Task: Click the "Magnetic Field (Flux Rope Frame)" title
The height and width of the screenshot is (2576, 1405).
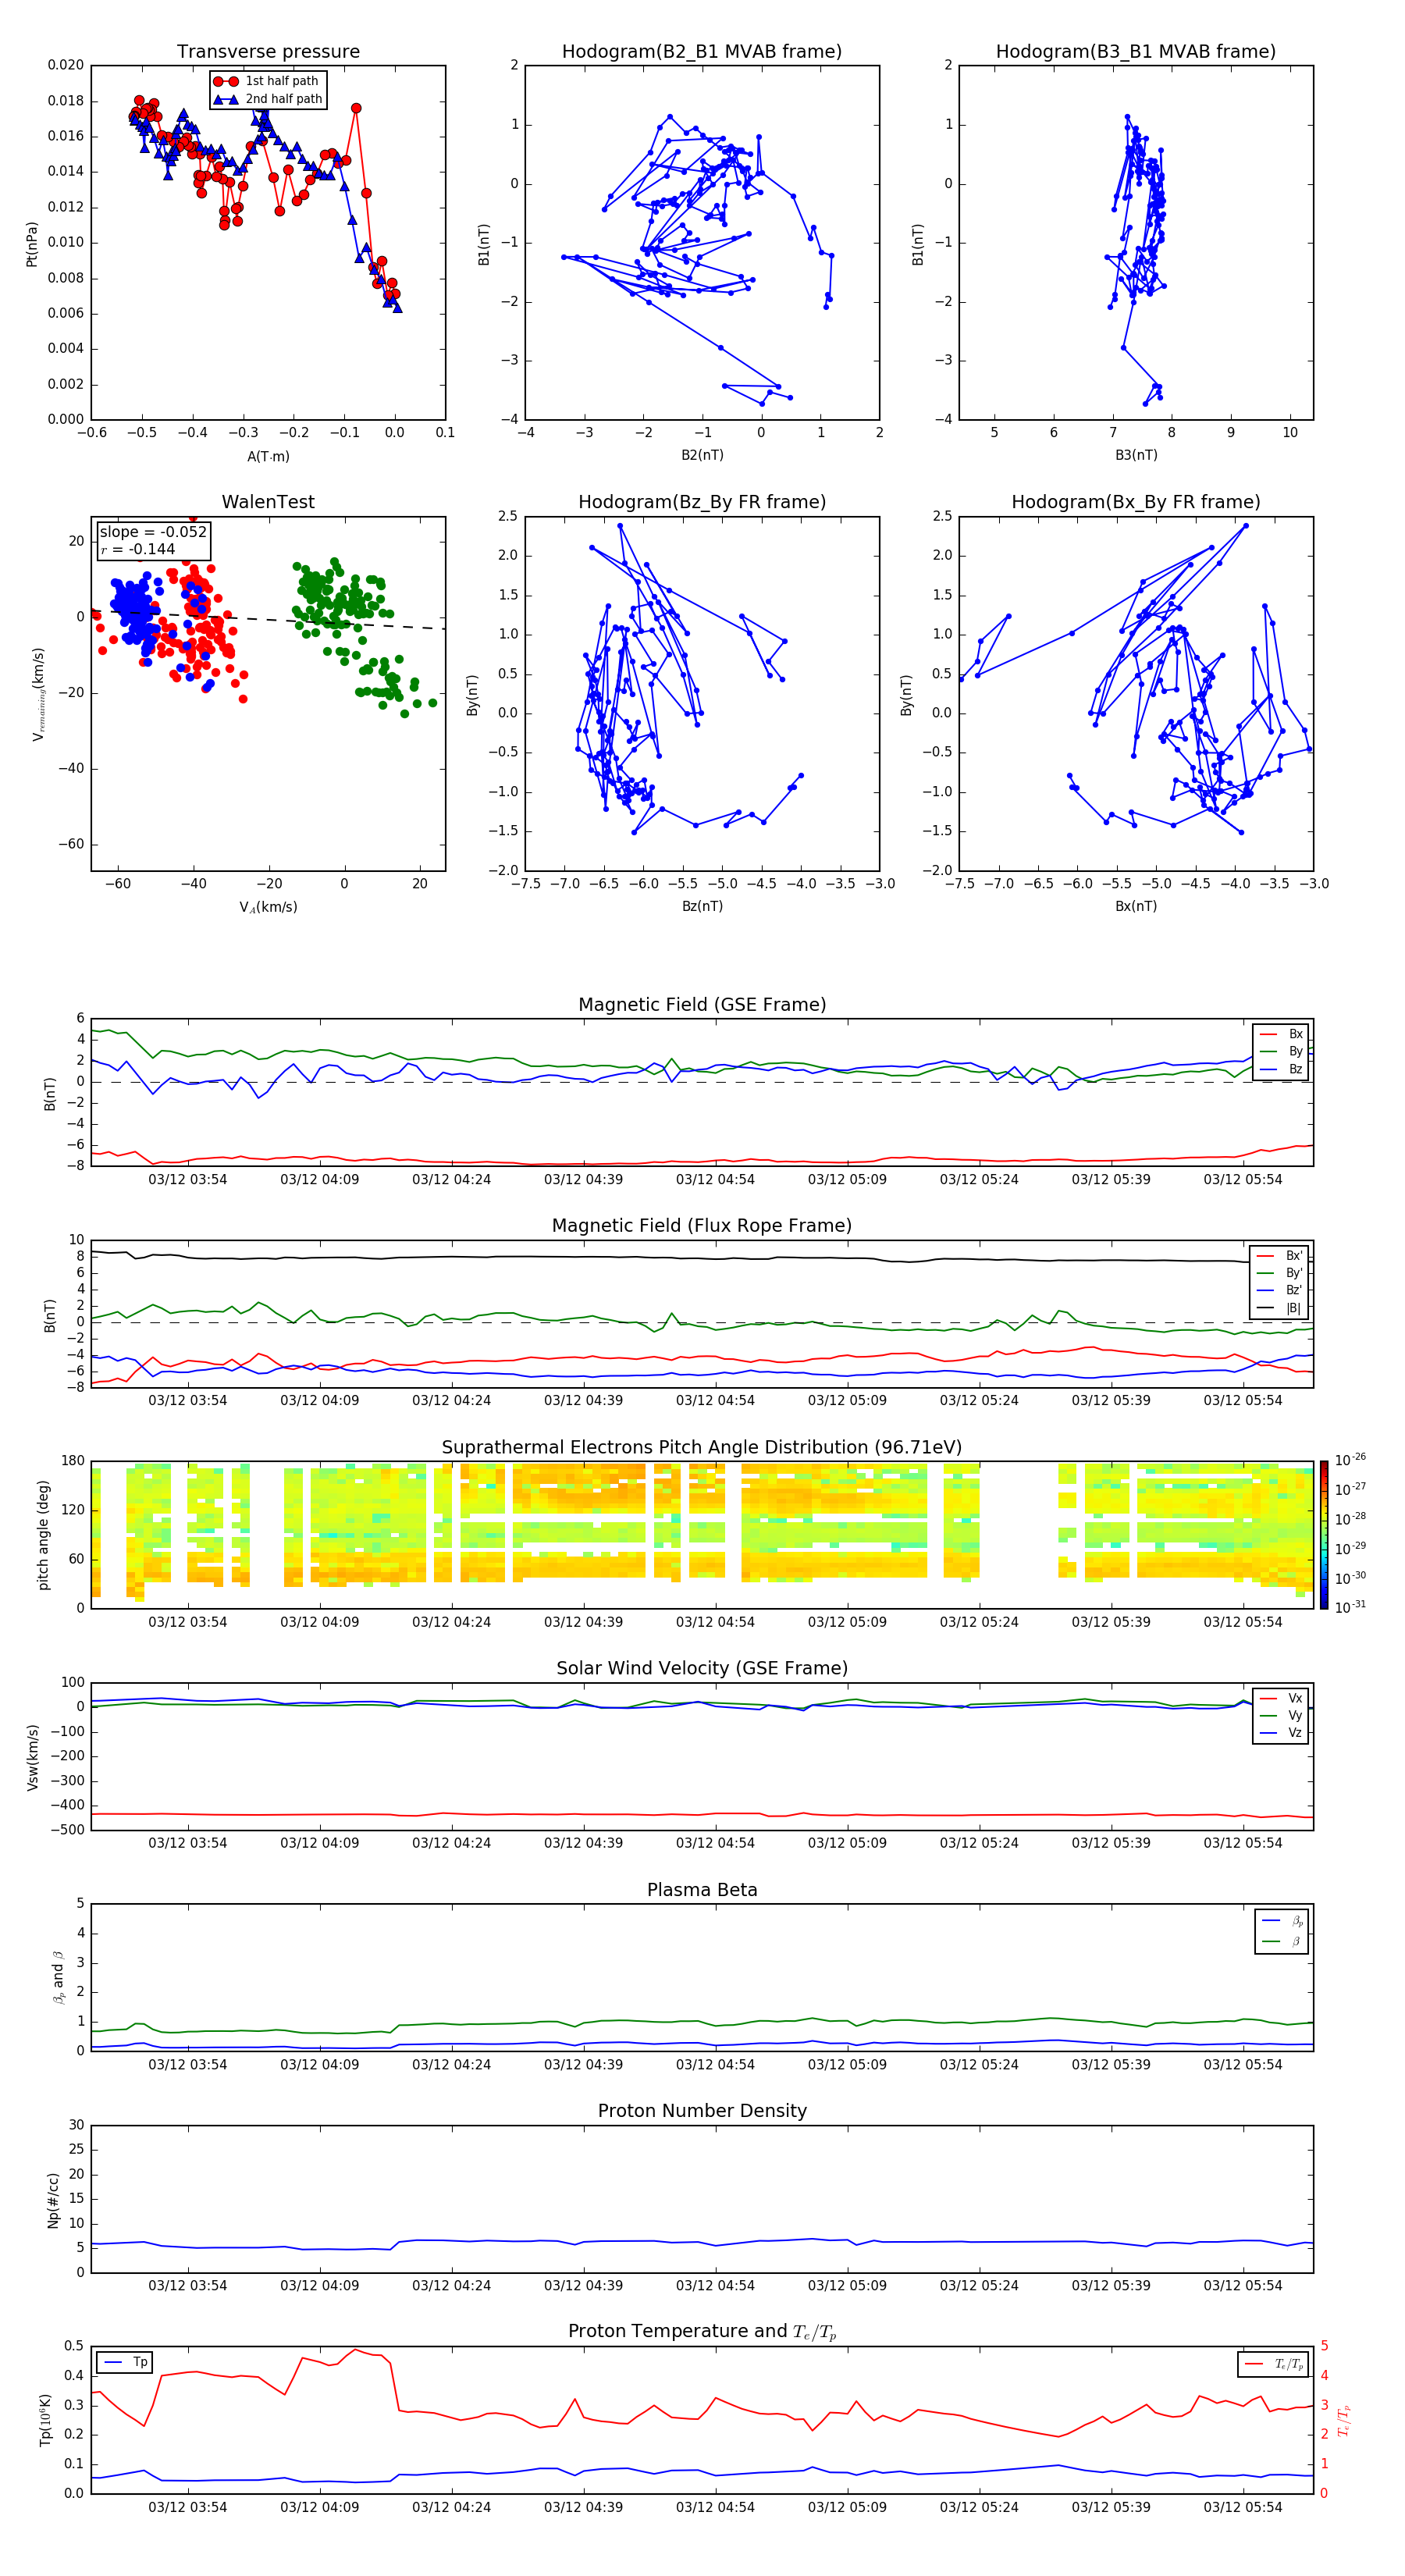Action: pos(702,1226)
